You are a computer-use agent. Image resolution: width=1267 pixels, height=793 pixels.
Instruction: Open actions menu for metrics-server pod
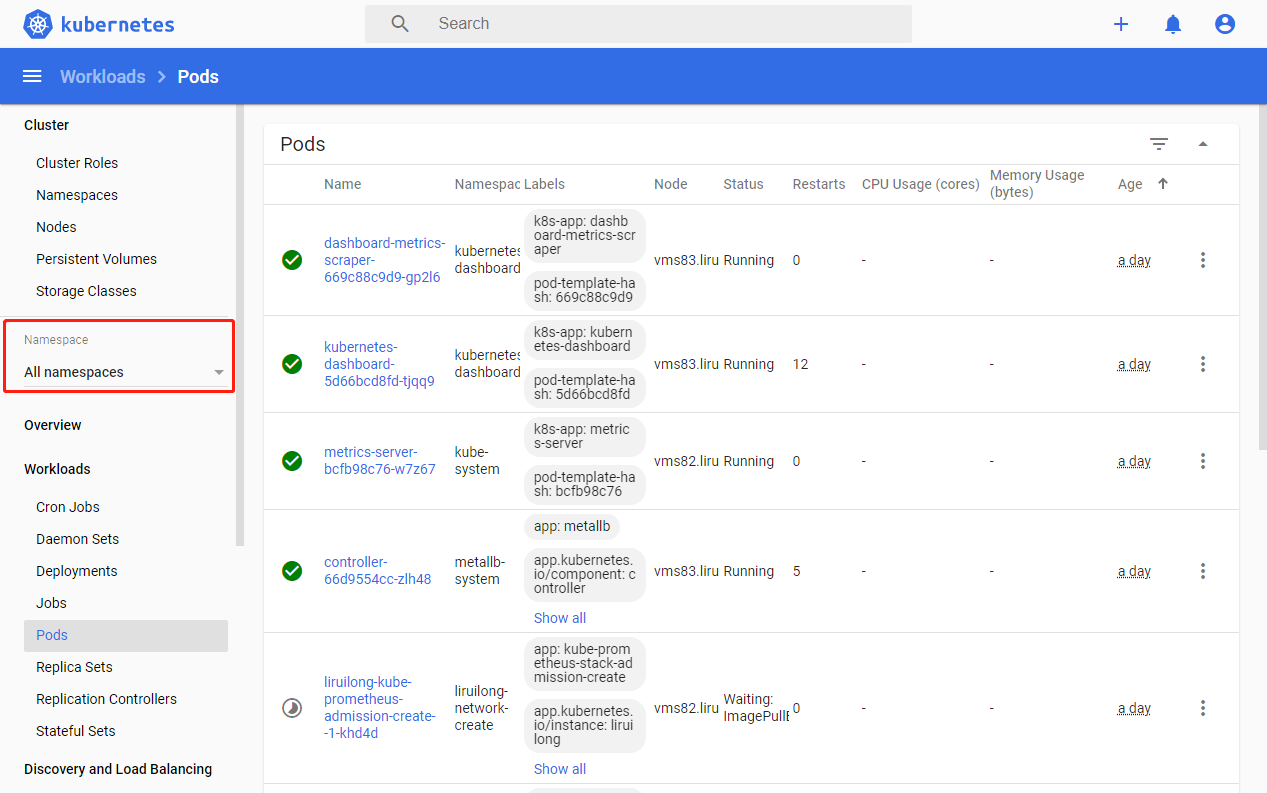(1203, 461)
